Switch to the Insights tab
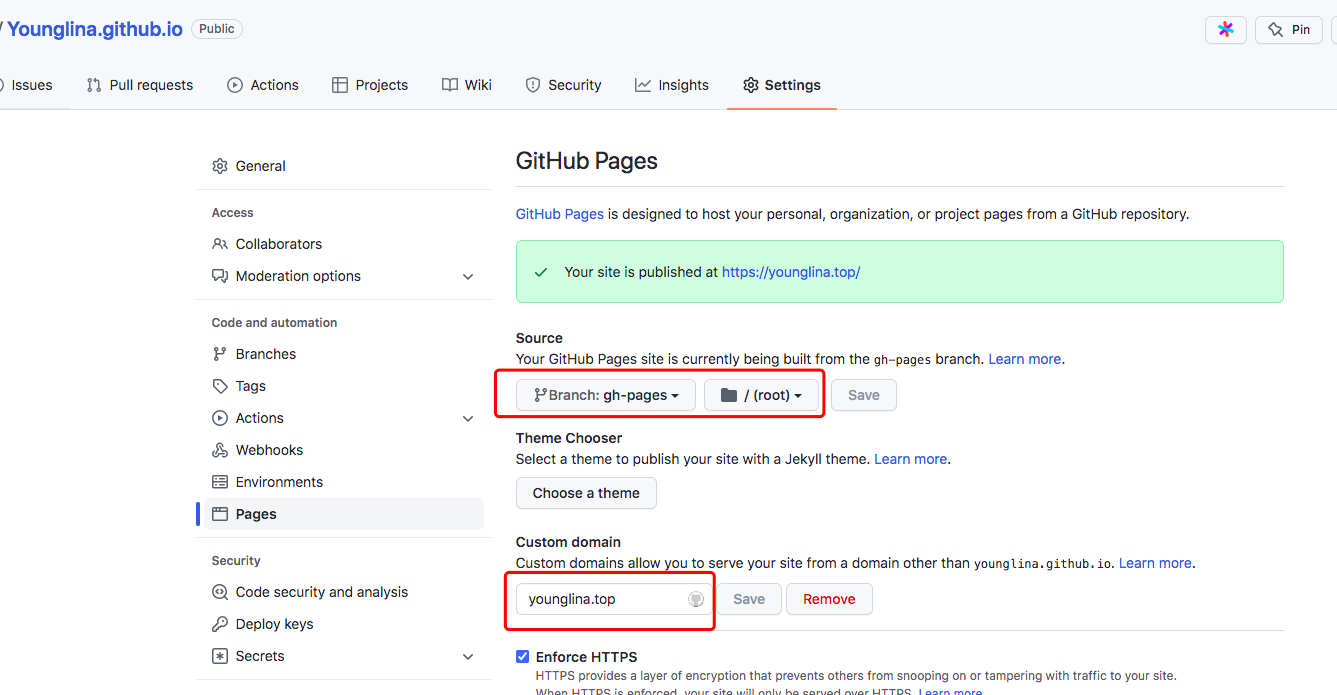 (x=672, y=85)
